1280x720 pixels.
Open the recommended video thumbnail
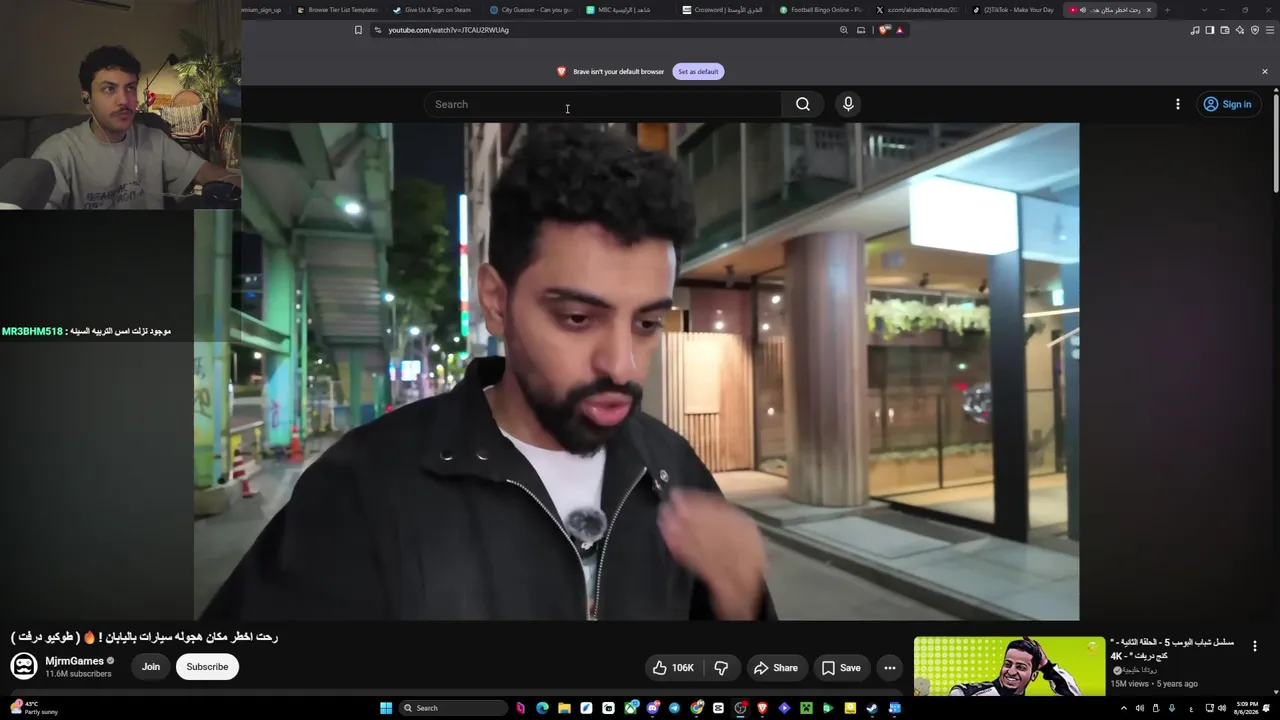[x=1010, y=666]
